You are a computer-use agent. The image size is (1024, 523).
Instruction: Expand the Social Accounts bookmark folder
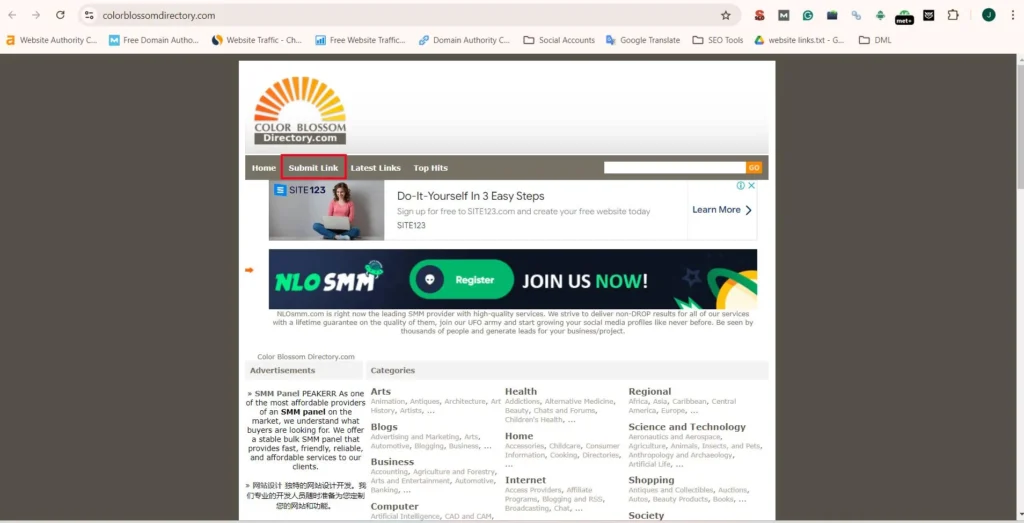559,40
